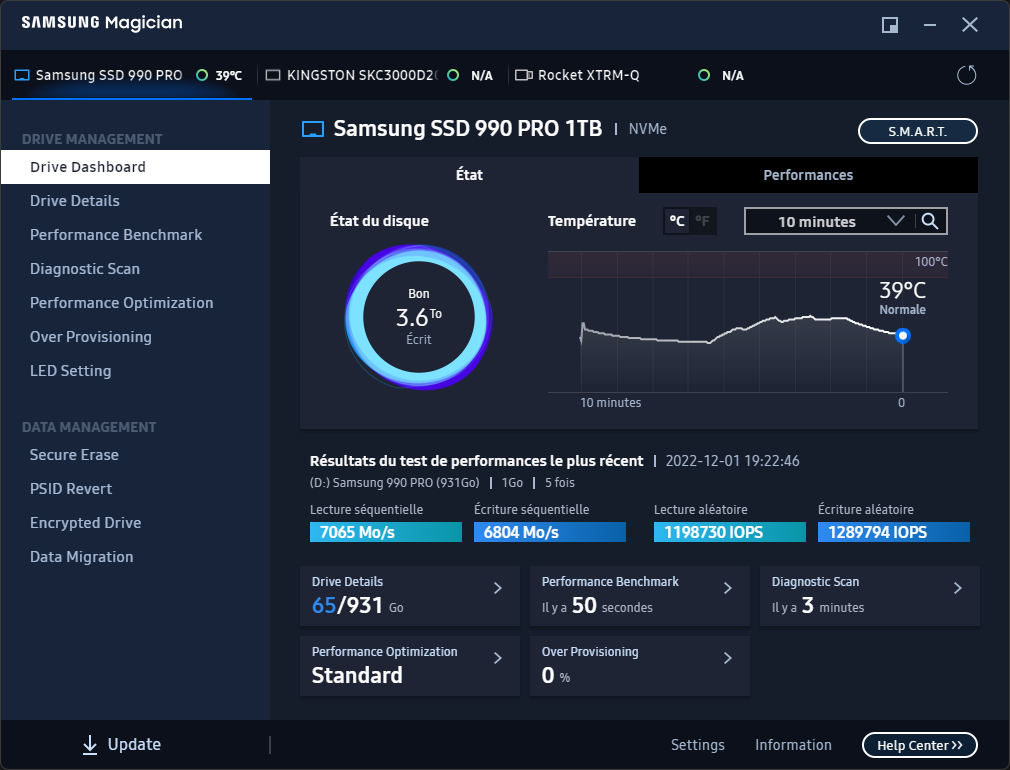Switch the temperature unit to °F

703,221
